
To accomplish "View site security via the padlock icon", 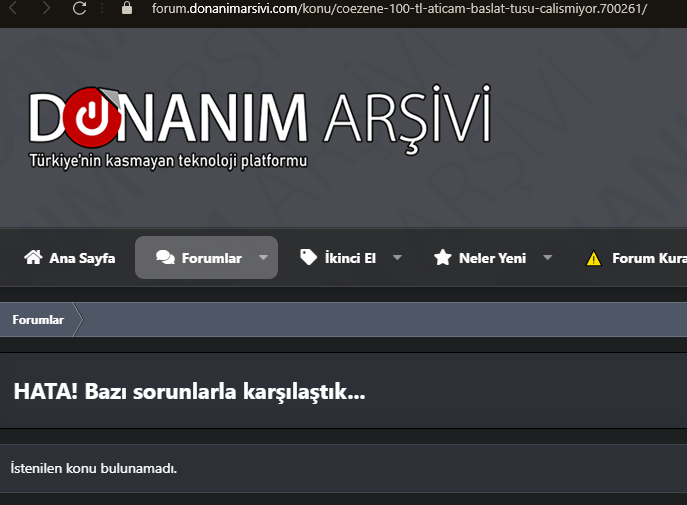I will (127, 8).
